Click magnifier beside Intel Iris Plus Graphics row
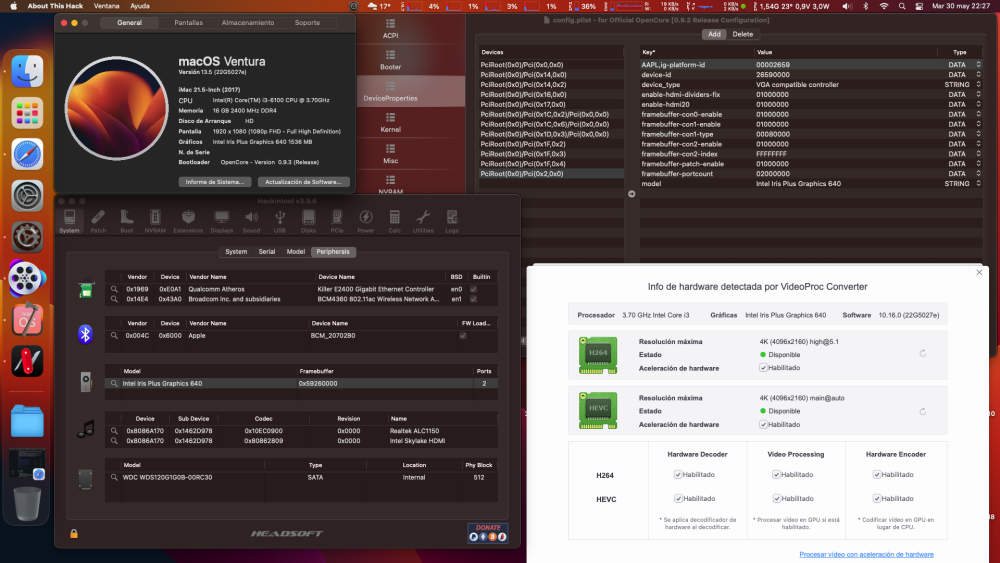 pyautogui.click(x=114, y=383)
